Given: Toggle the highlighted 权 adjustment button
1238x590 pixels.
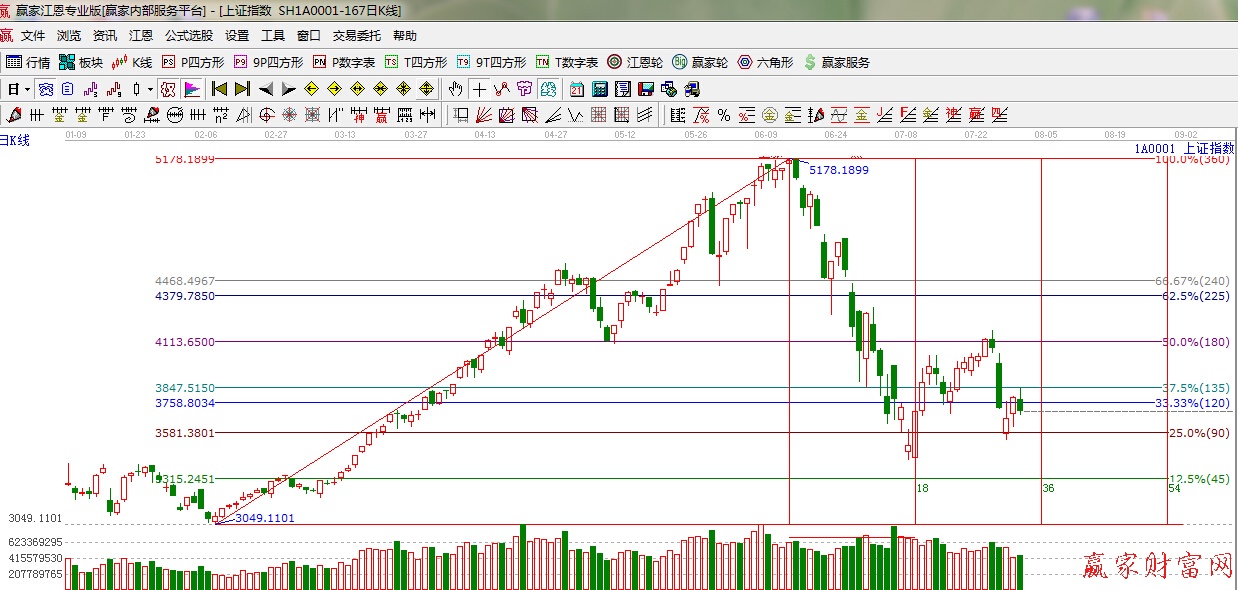Looking at the screenshot, I should (x=168, y=89).
